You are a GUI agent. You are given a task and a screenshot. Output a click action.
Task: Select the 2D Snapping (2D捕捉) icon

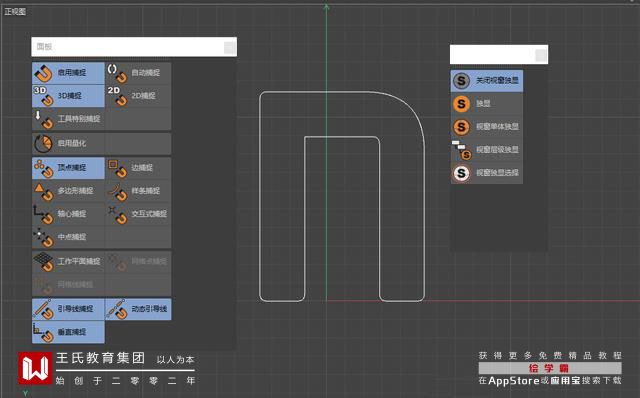(x=117, y=96)
